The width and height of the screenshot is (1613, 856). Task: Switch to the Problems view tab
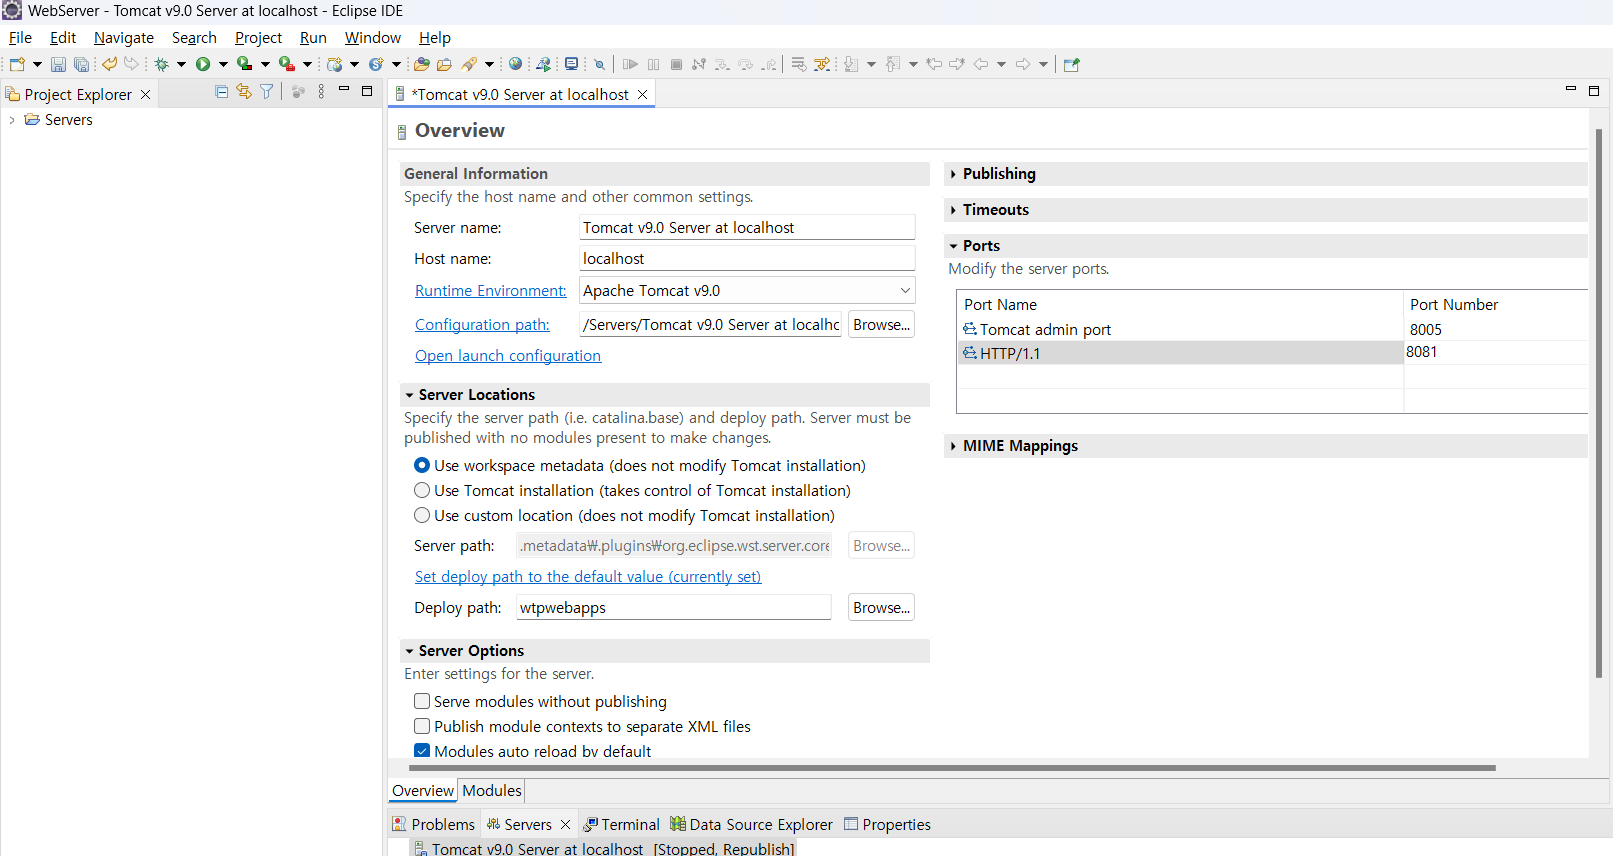pyautogui.click(x=433, y=824)
